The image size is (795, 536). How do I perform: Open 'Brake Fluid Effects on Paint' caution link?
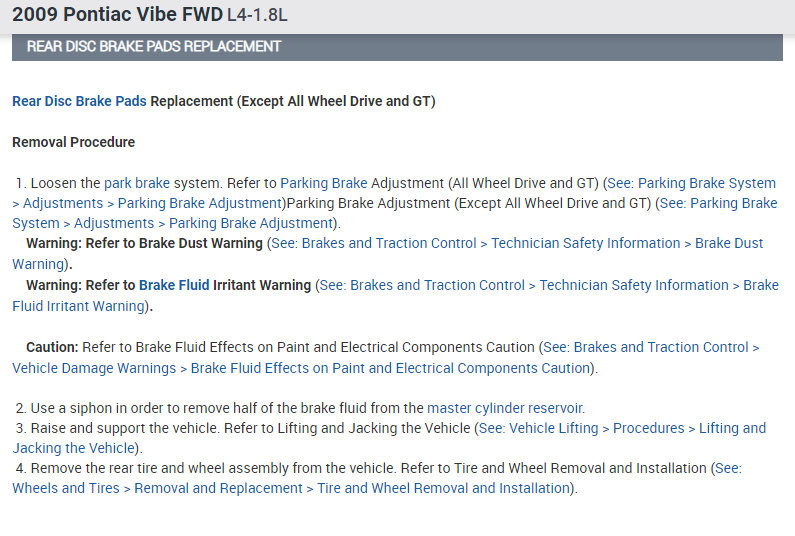pos(390,368)
